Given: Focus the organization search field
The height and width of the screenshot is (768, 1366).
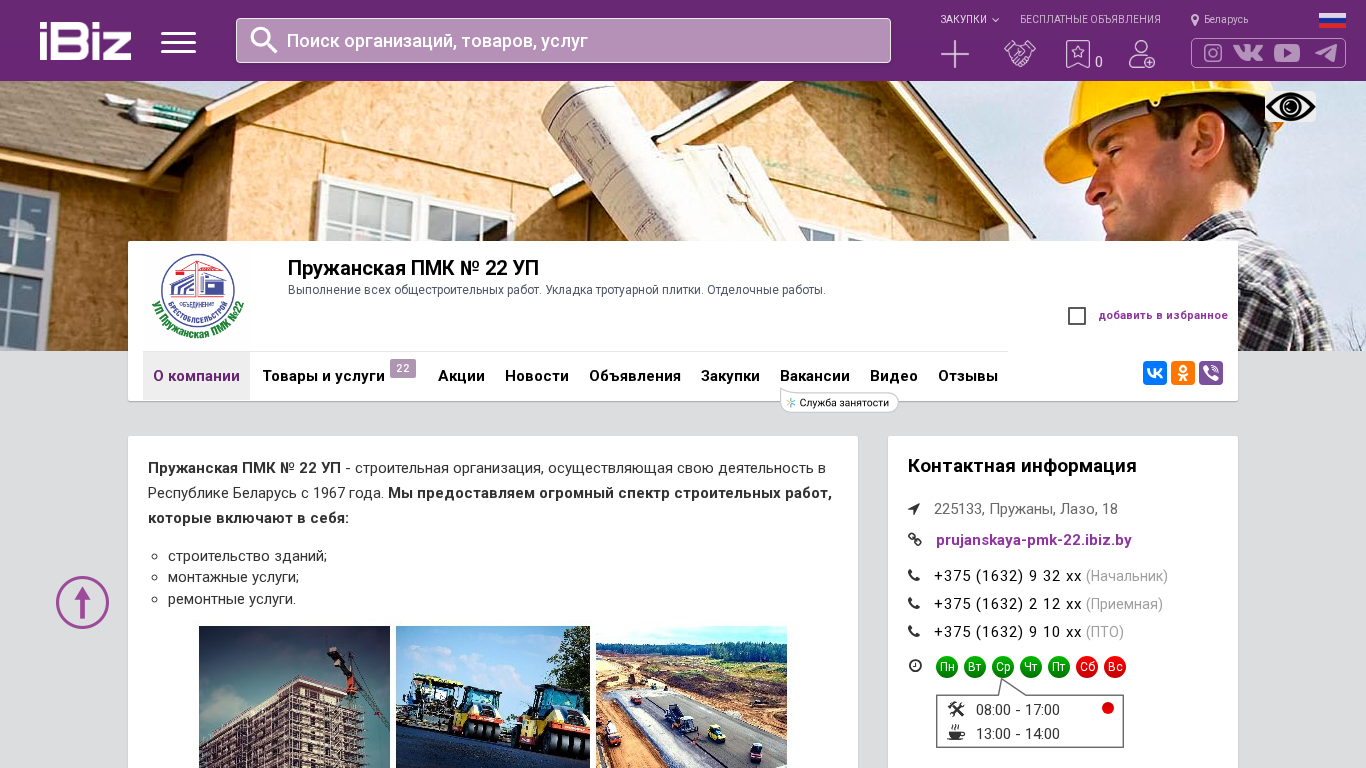Looking at the screenshot, I should (563, 40).
